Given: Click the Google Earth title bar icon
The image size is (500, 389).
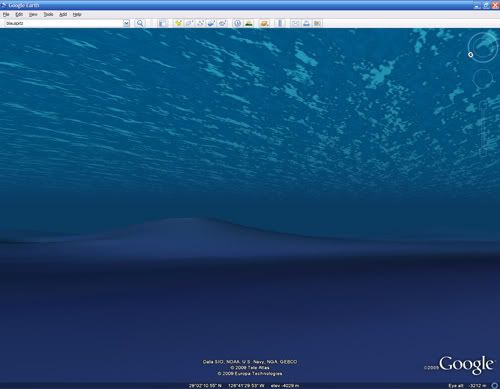Looking at the screenshot, I should pos(4,5).
